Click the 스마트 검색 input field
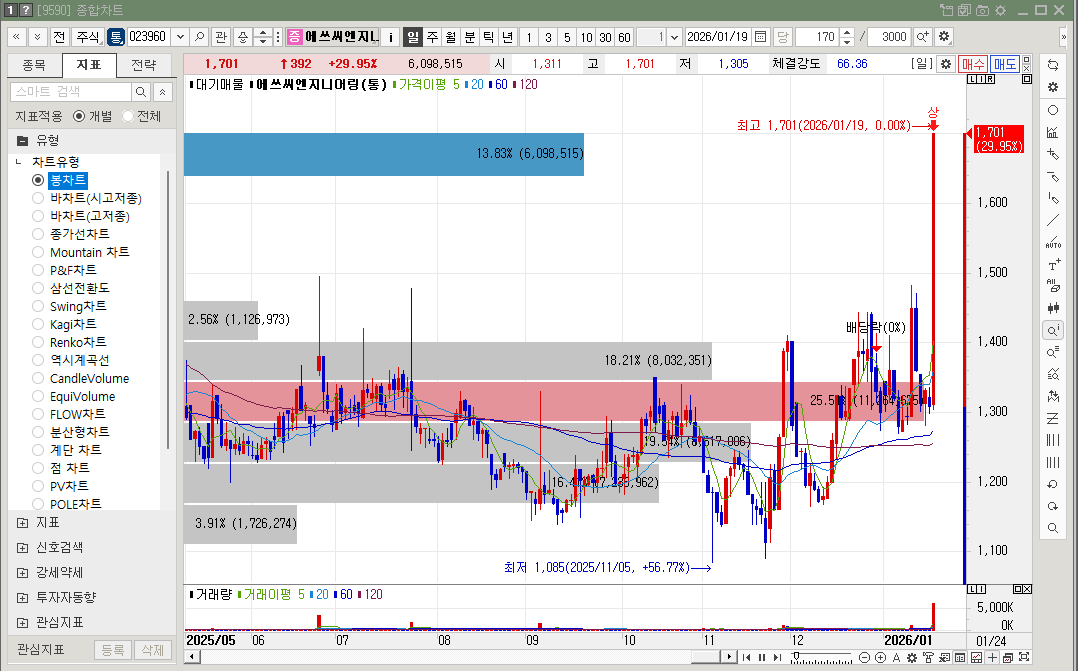This screenshot has height=671, width=1078. point(71,91)
